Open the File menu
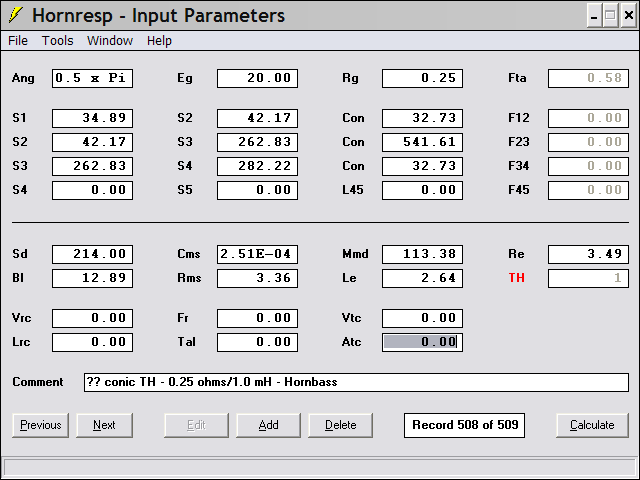 [x=18, y=41]
